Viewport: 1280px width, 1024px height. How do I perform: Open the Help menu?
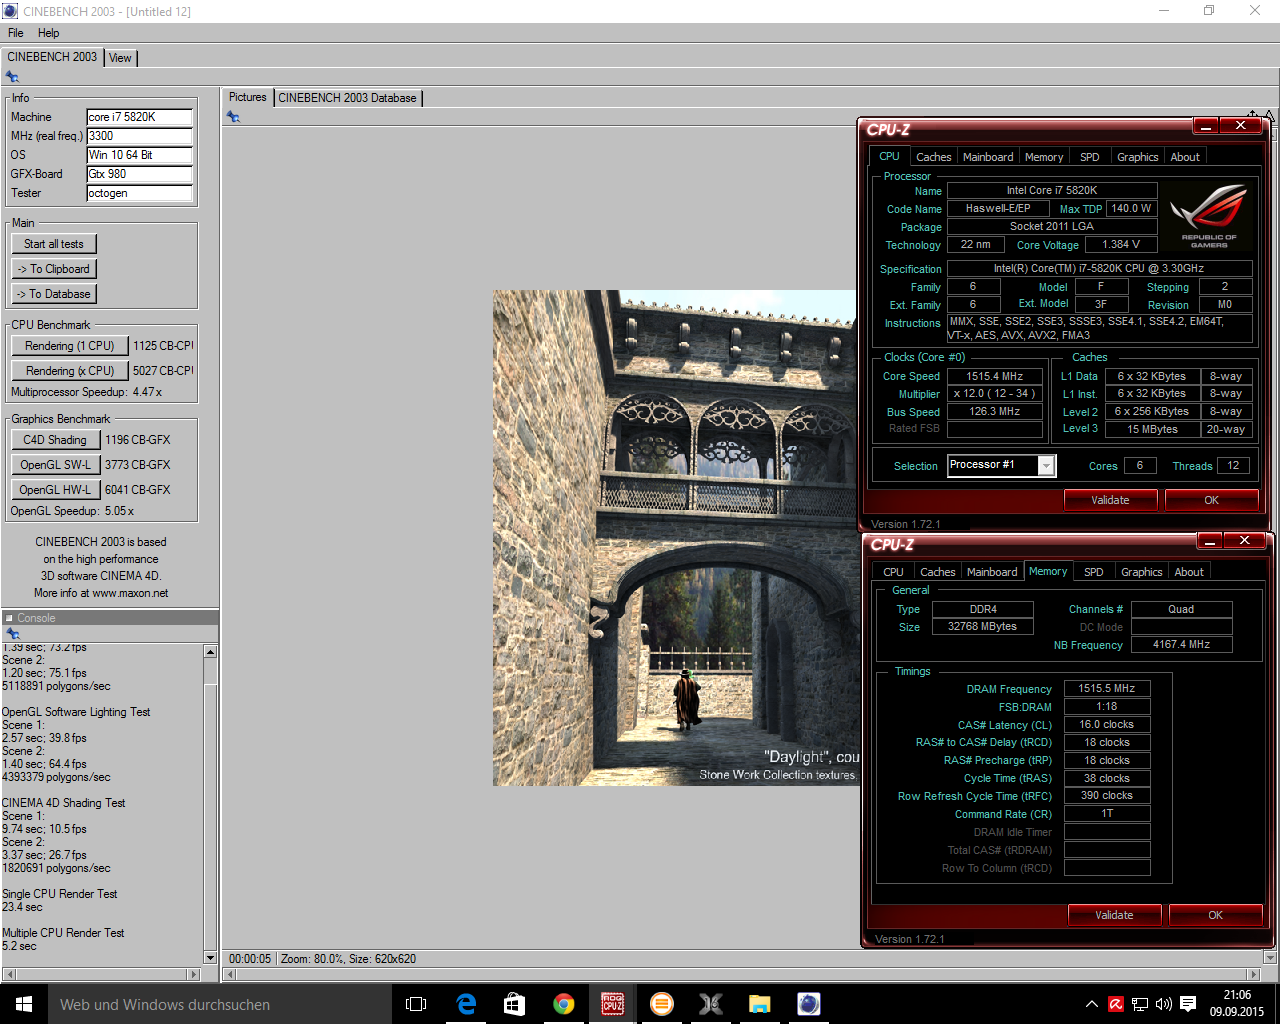tap(48, 33)
